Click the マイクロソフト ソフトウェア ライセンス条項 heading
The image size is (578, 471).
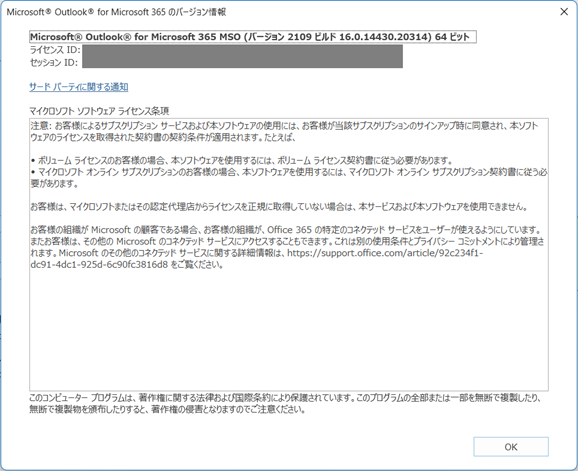click(99, 111)
